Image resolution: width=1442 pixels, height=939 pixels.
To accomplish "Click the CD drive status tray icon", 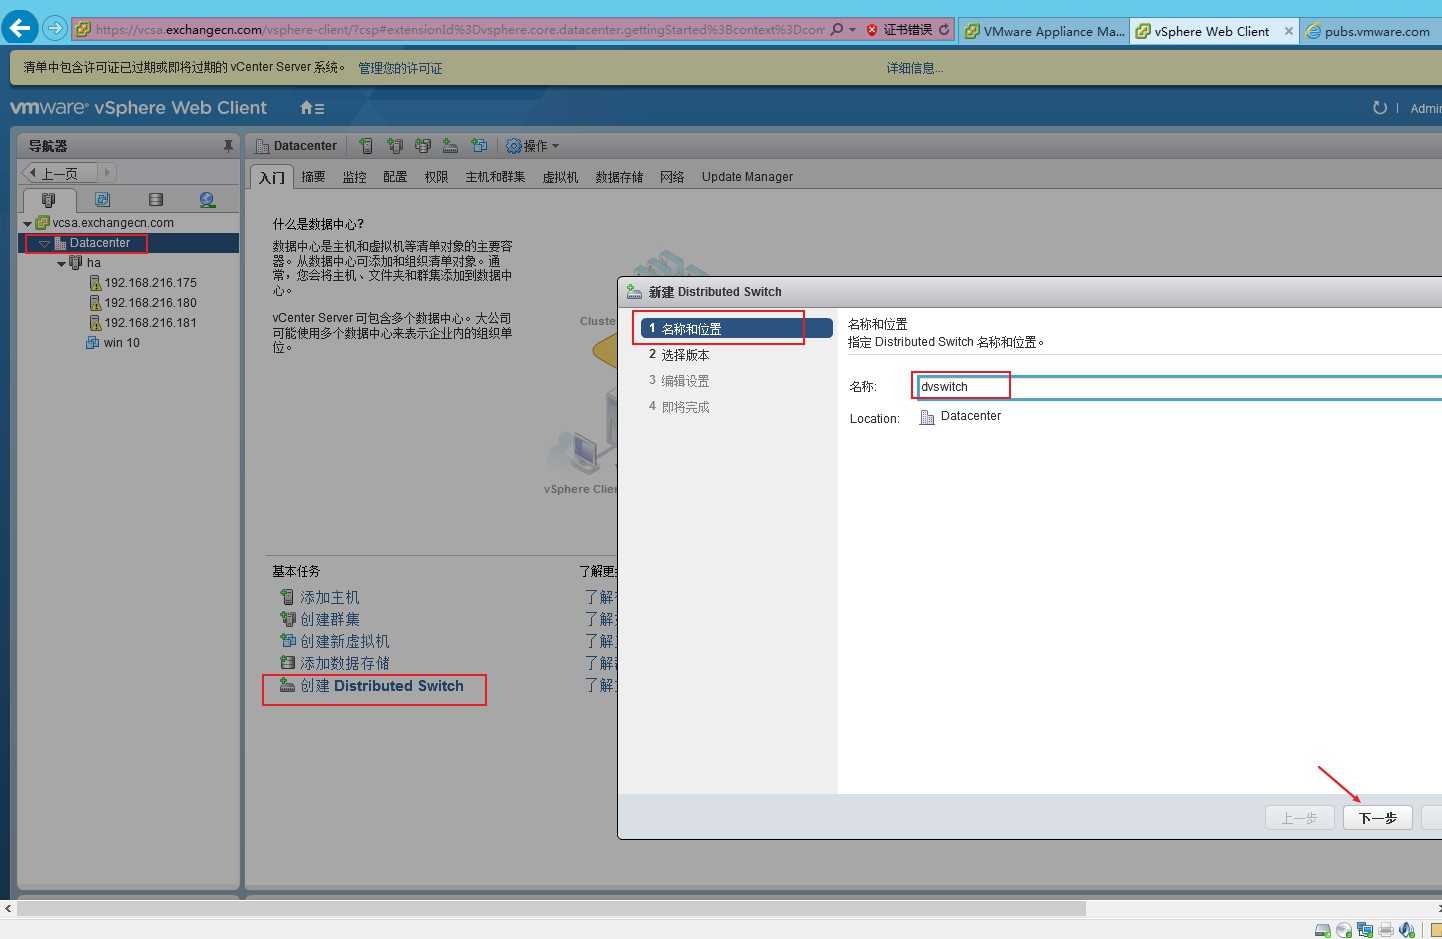I will pos(1344,930).
